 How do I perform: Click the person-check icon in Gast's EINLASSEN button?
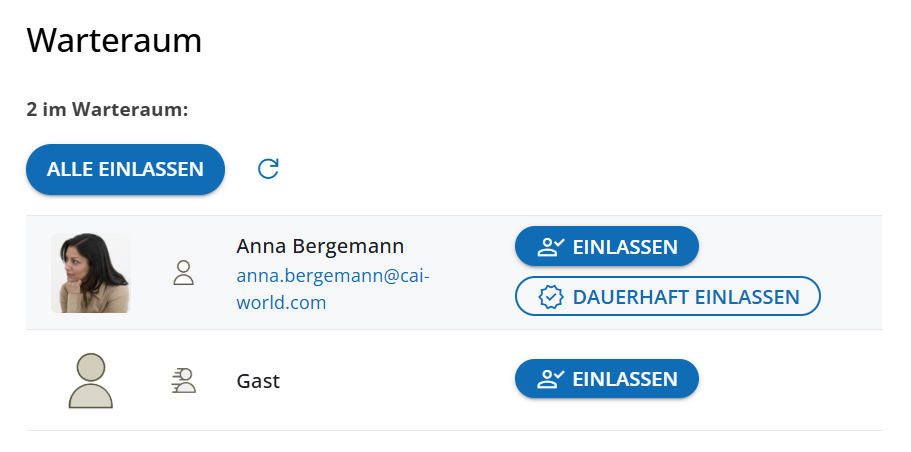pyautogui.click(x=551, y=380)
